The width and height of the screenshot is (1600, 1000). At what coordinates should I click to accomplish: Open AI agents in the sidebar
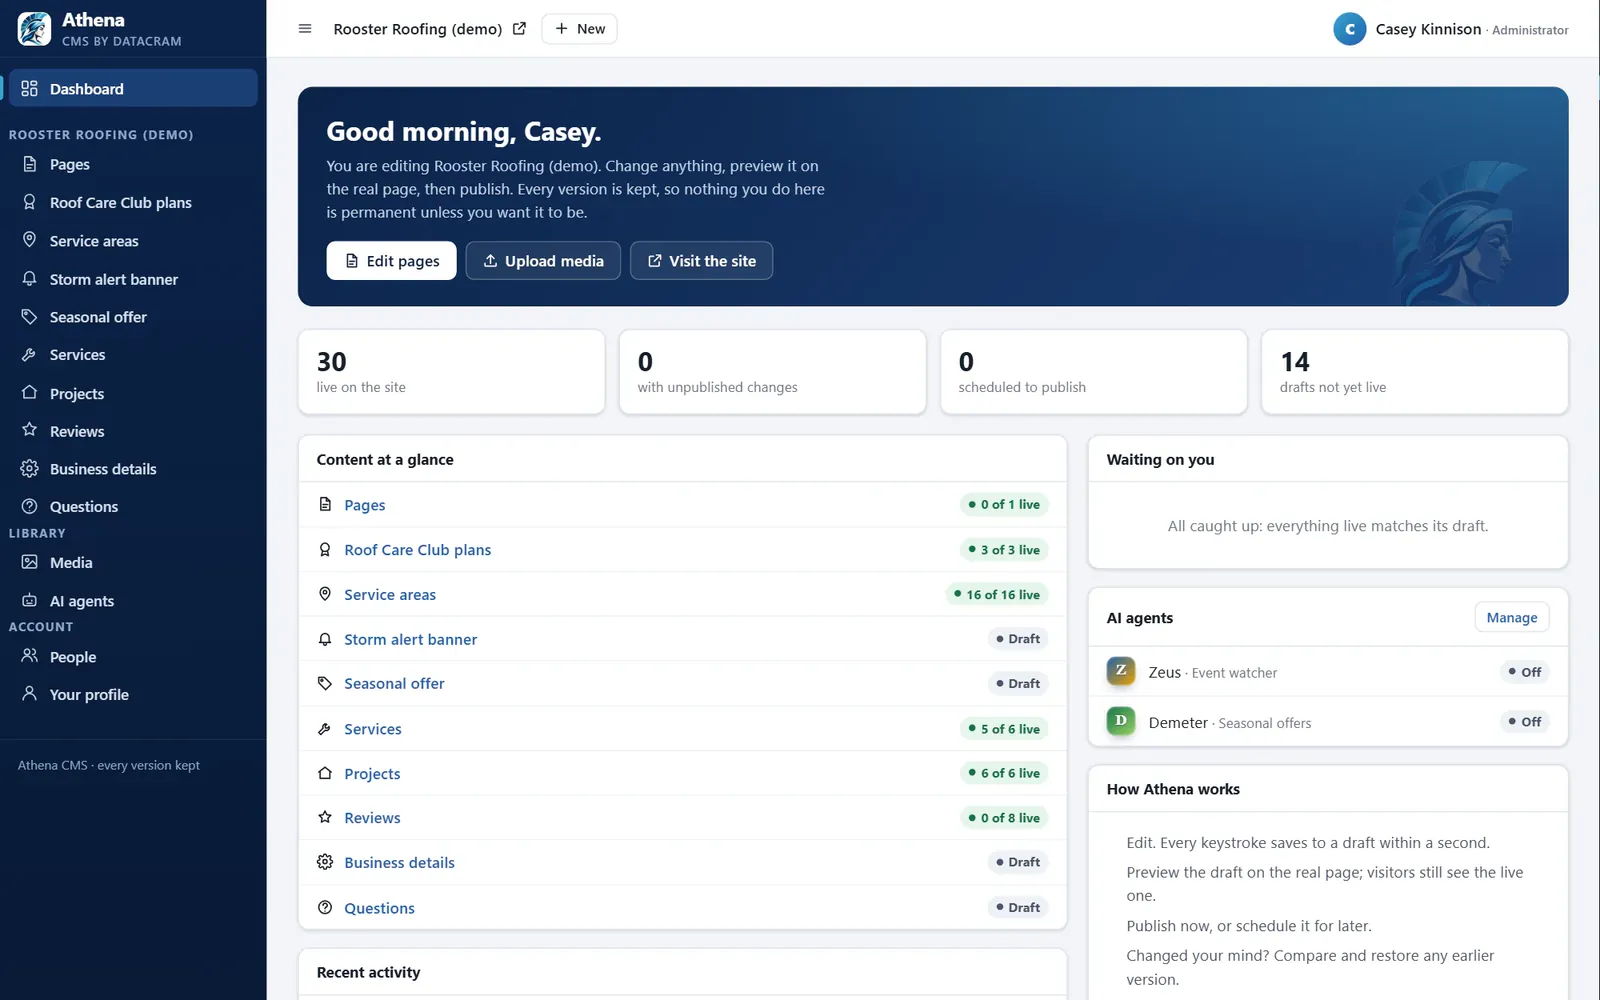[x=133, y=601]
